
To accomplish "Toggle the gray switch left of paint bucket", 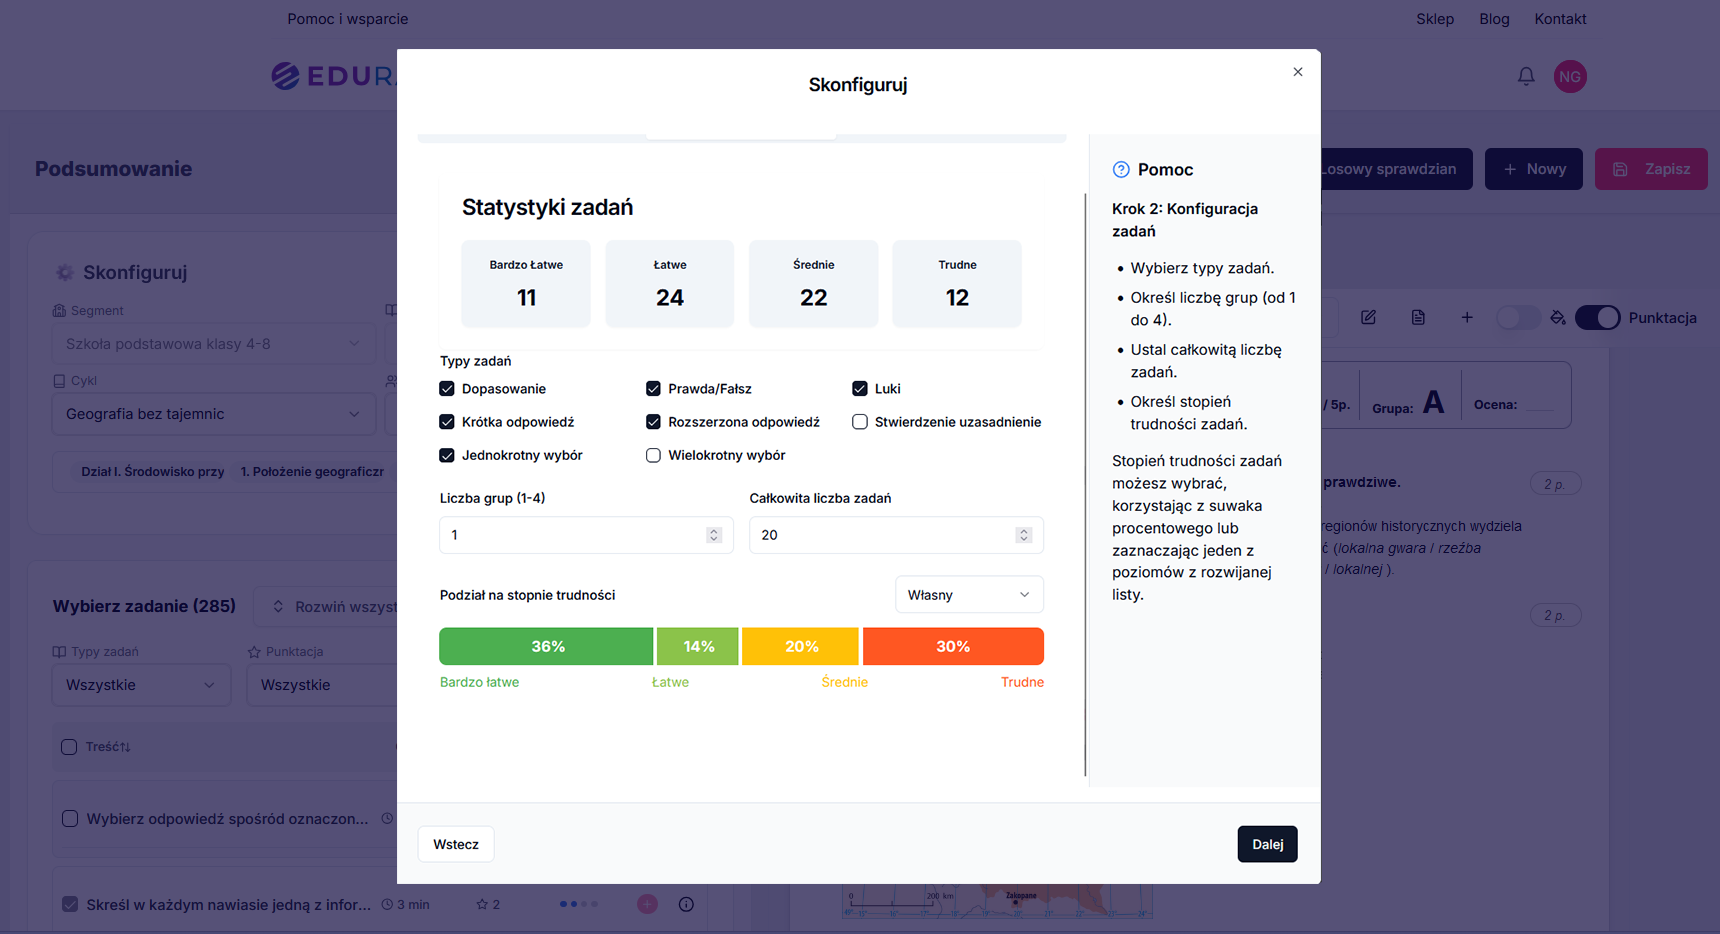I will [1518, 317].
